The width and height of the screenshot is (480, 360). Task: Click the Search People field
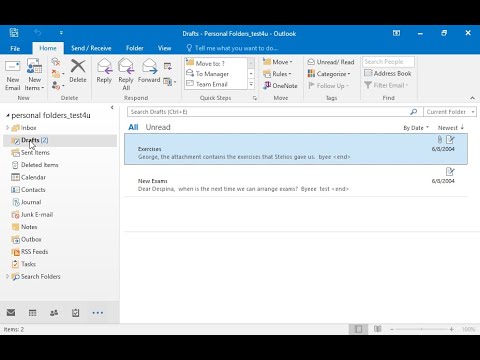[x=389, y=62]
